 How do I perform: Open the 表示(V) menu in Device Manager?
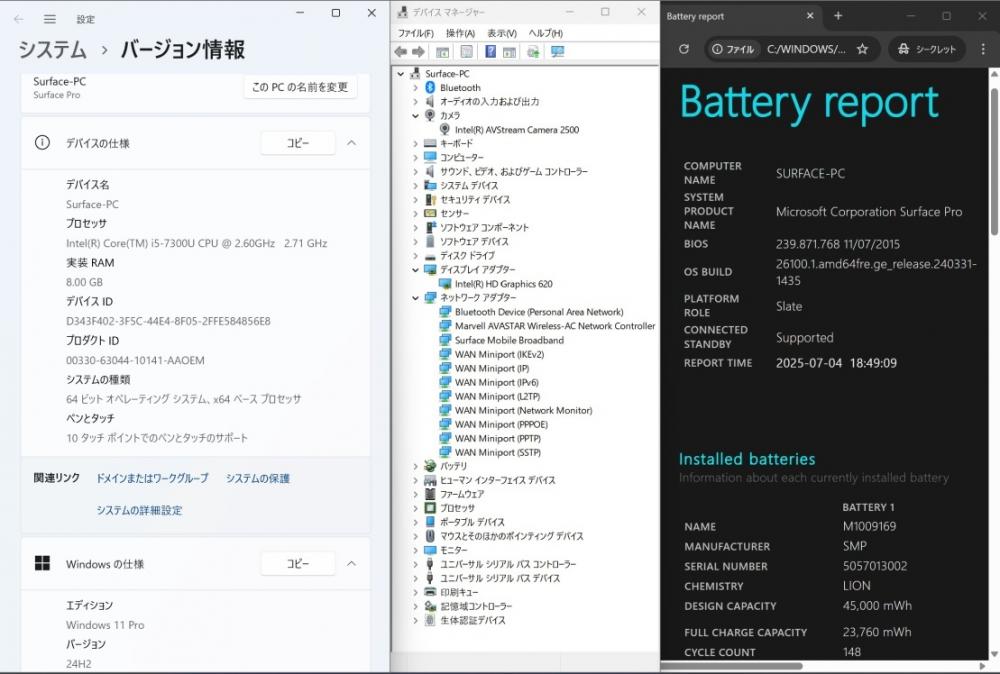point(502,33)
